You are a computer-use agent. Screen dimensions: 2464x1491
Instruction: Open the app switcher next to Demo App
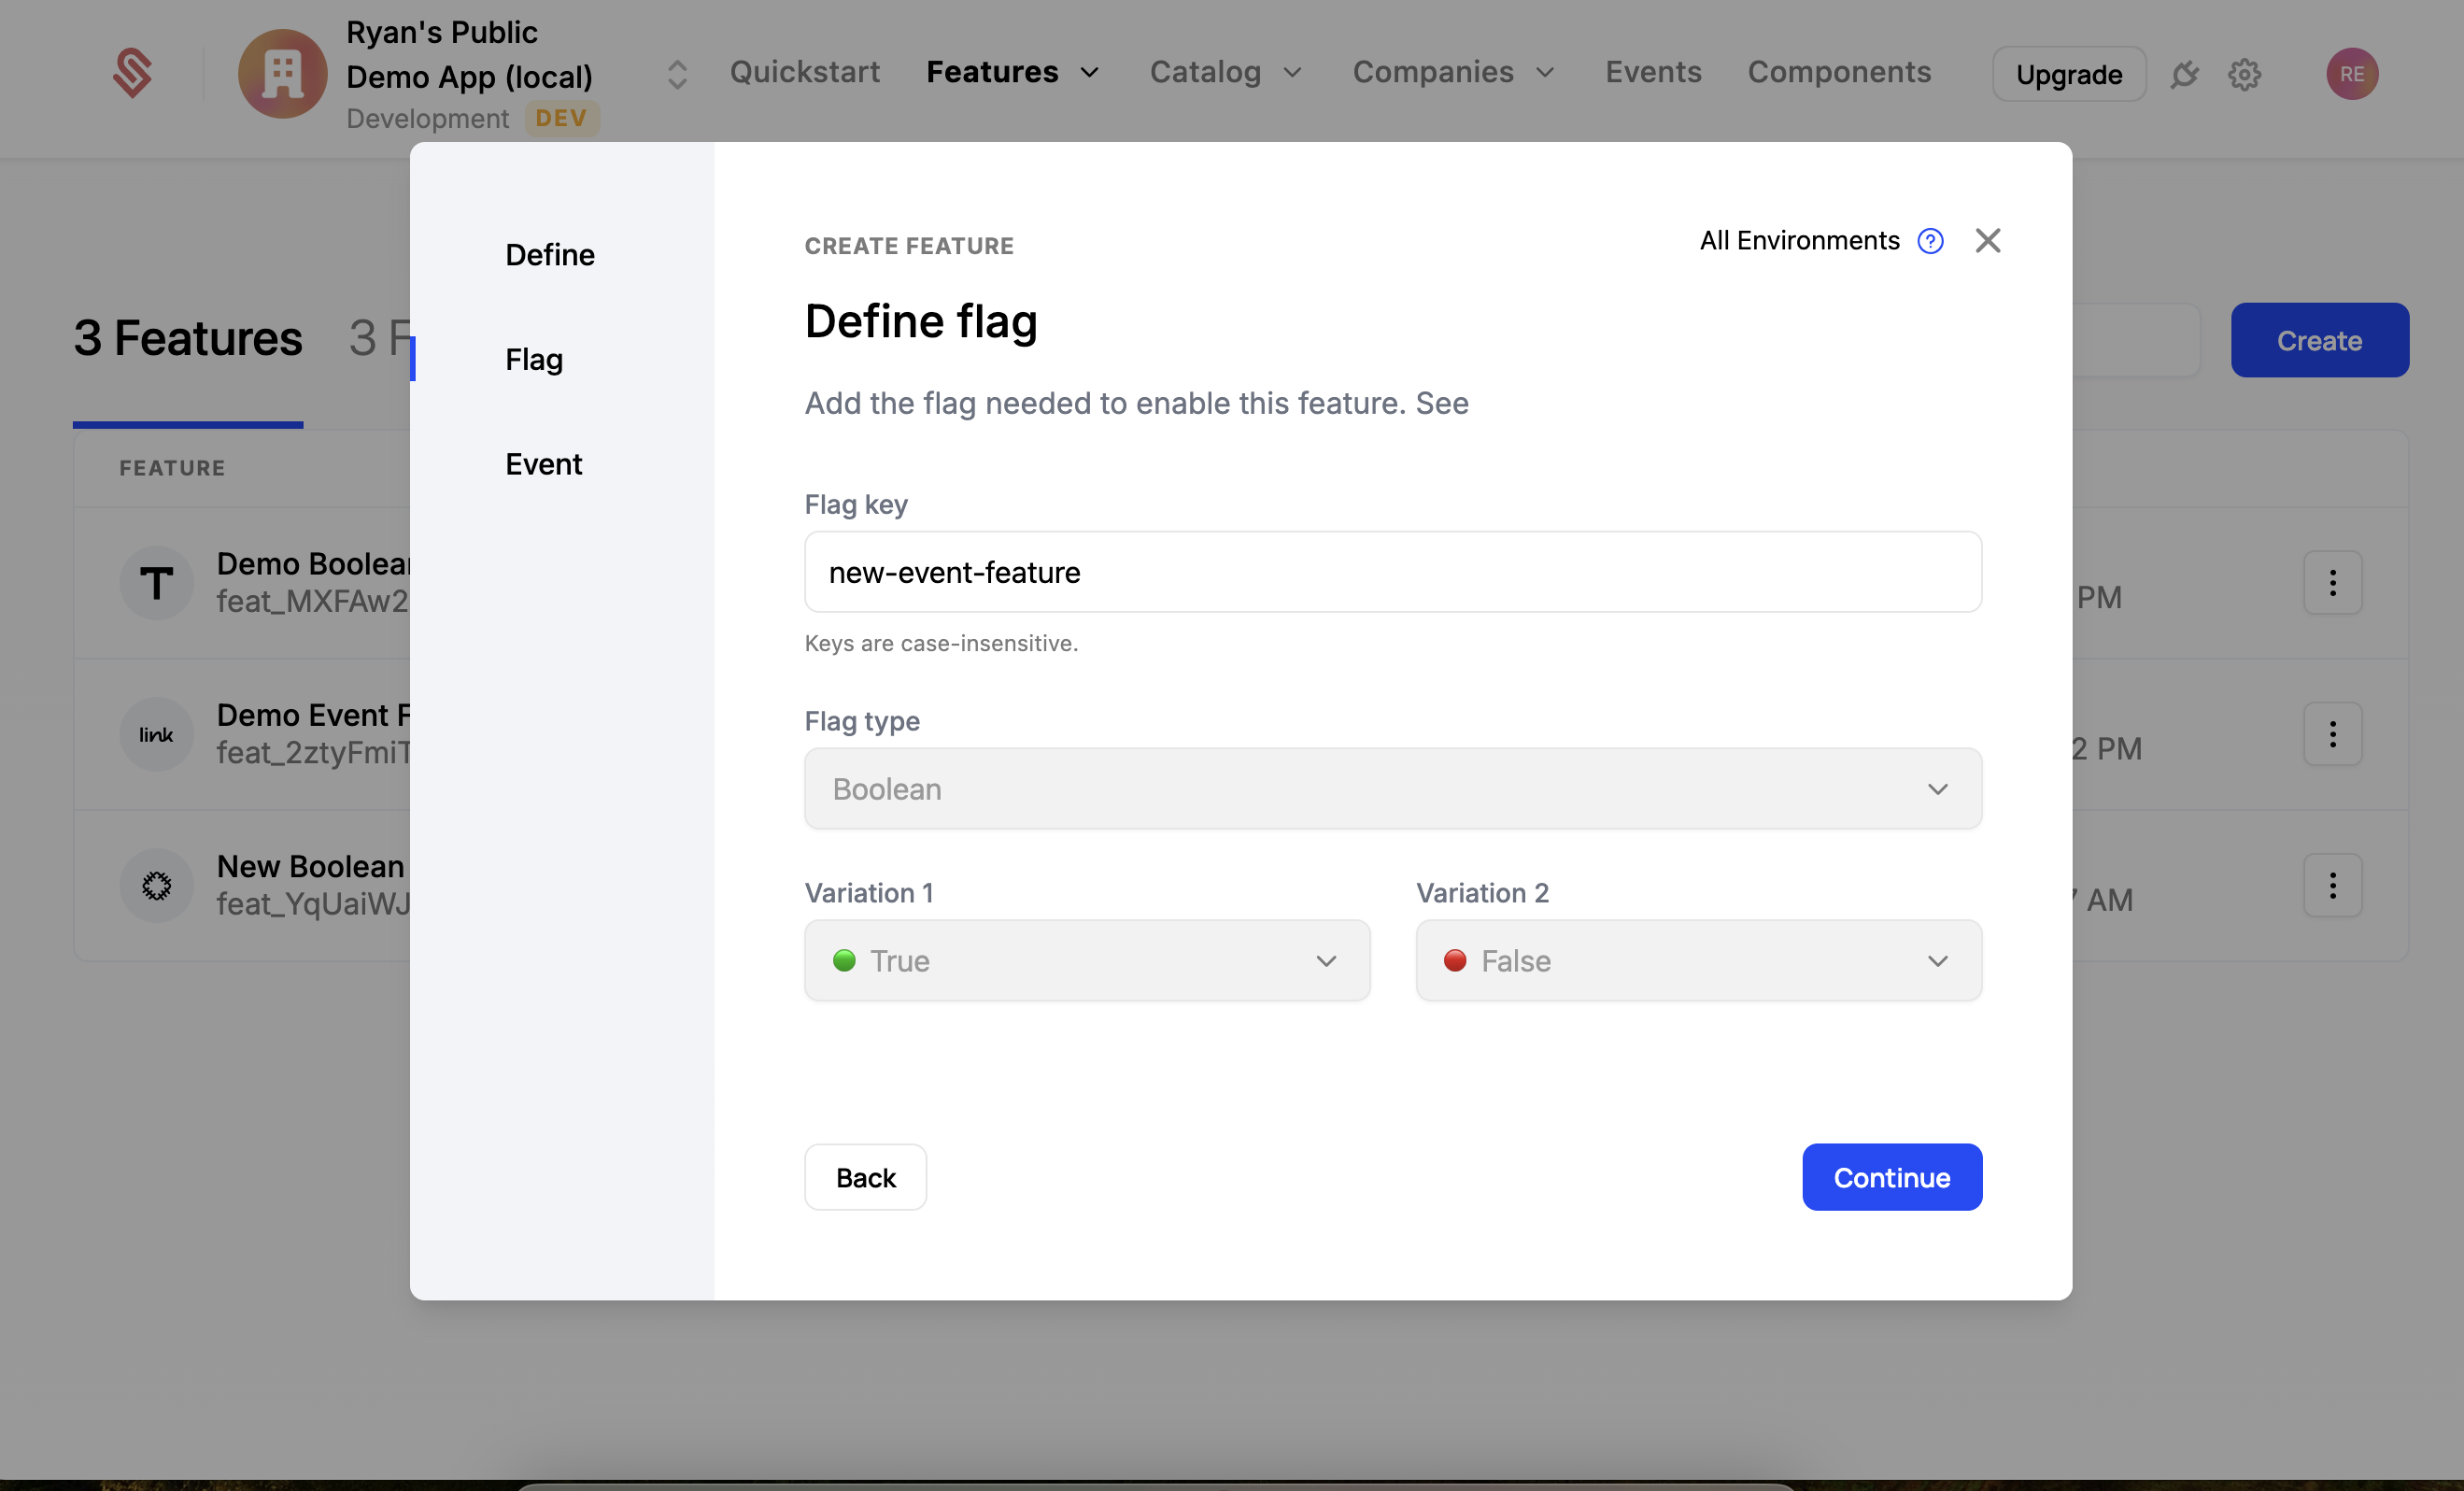tap(676, 73)
